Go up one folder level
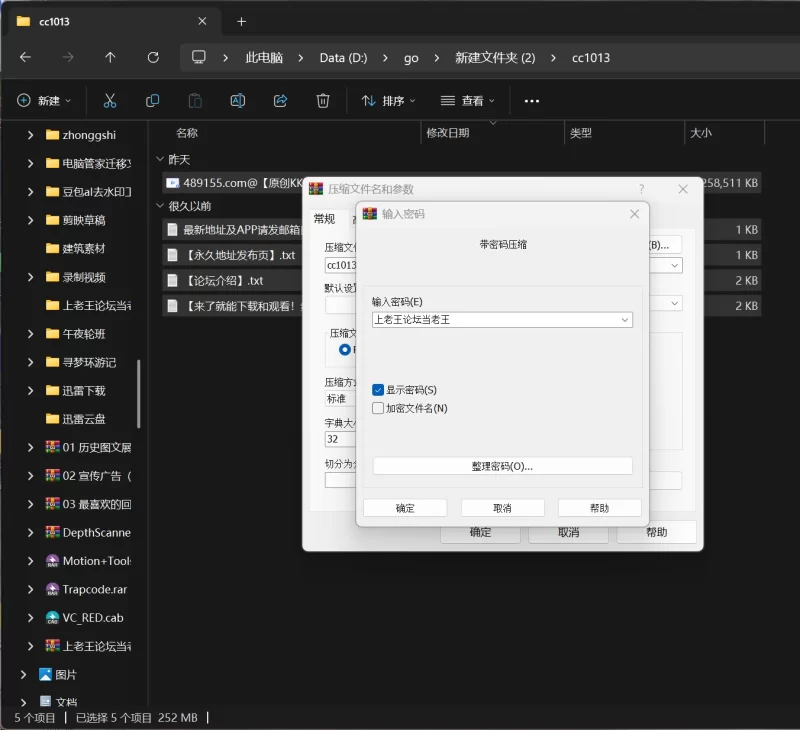 pos(110,57)
